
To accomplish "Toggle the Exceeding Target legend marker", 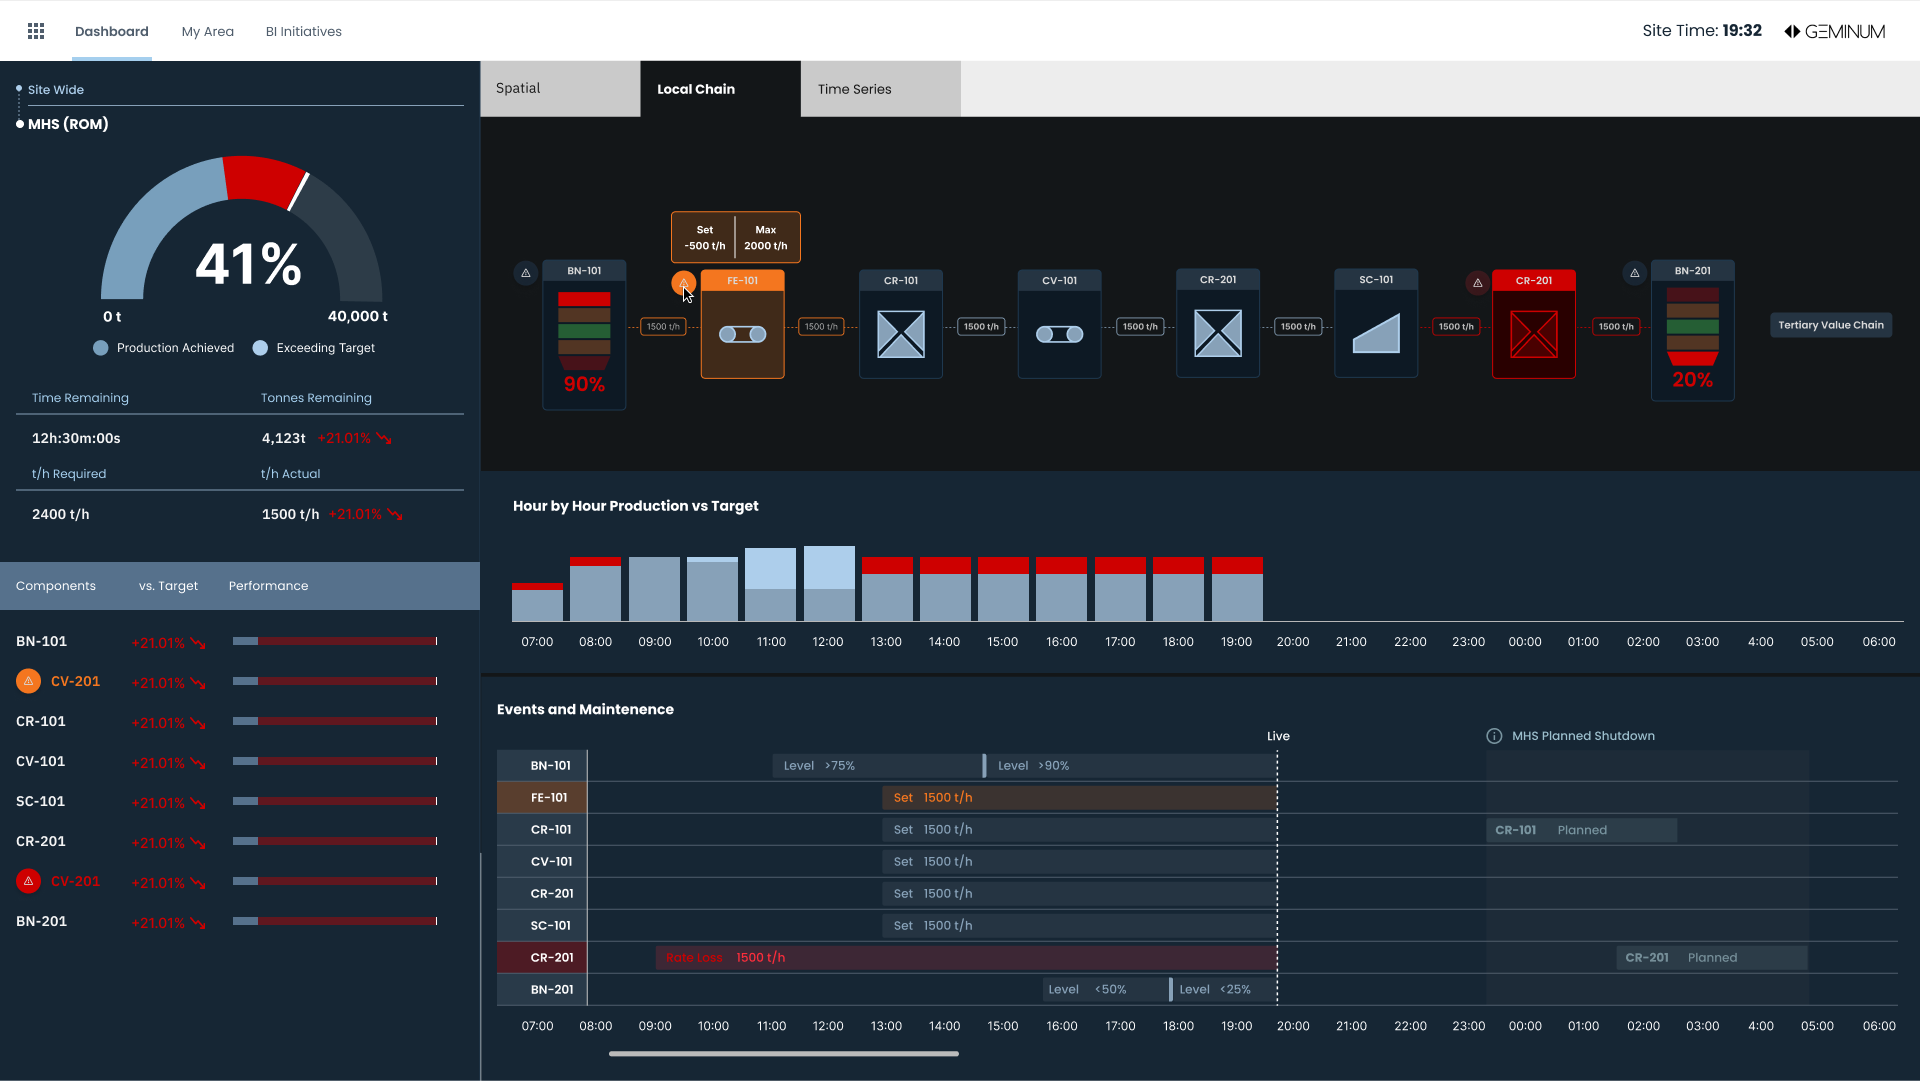I will tap(261, 348).
